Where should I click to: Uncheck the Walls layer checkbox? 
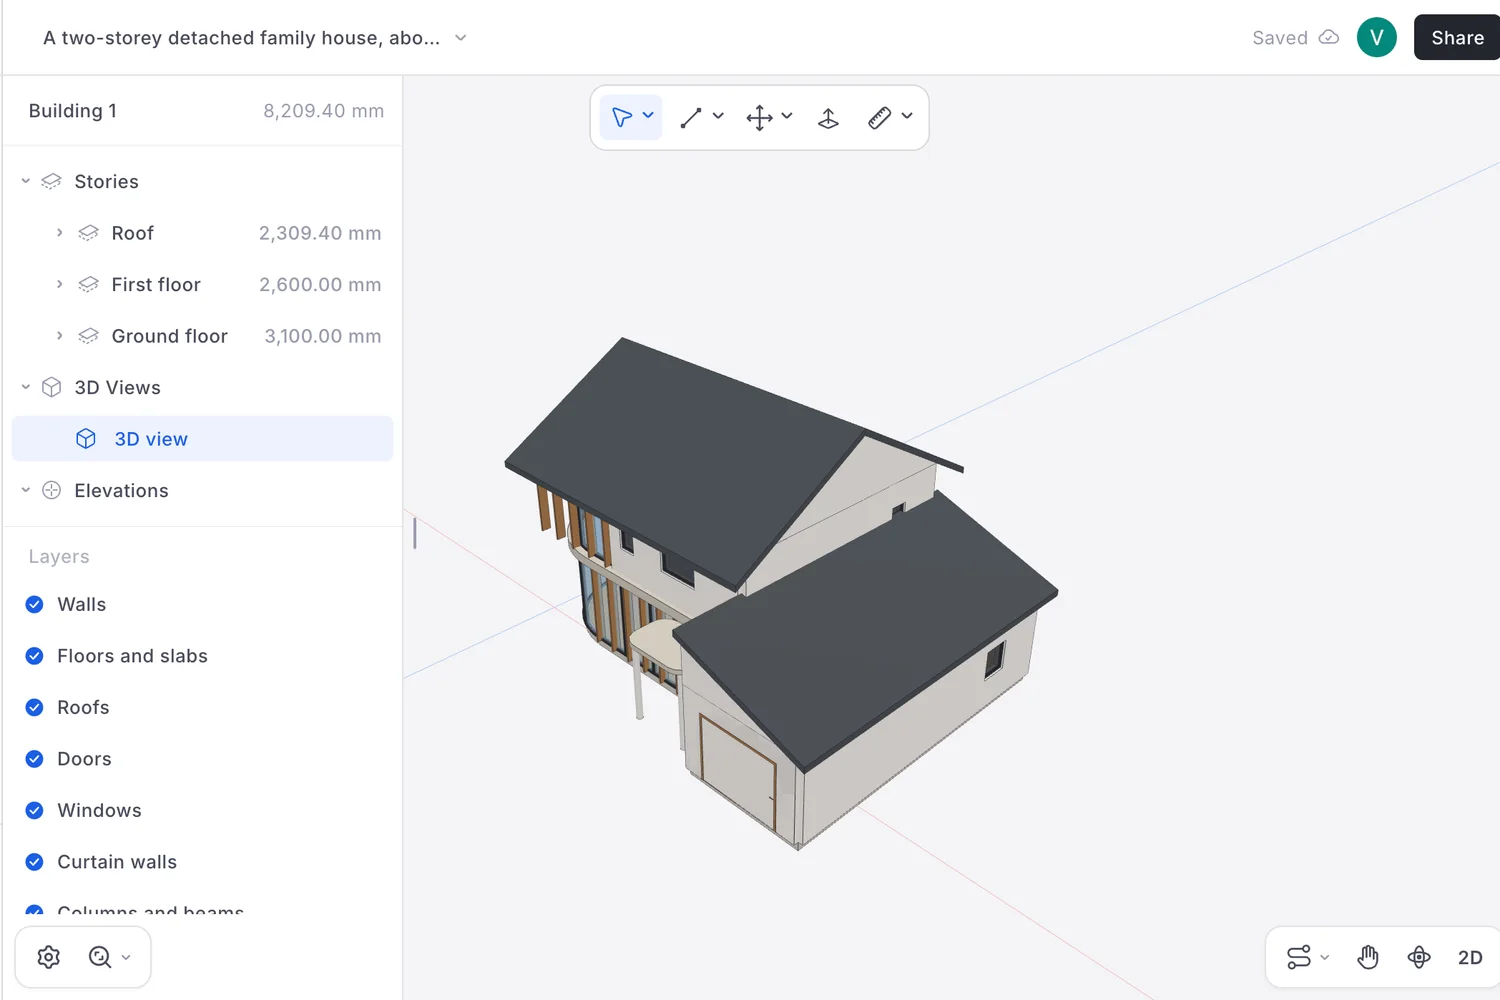click(34, 604)
